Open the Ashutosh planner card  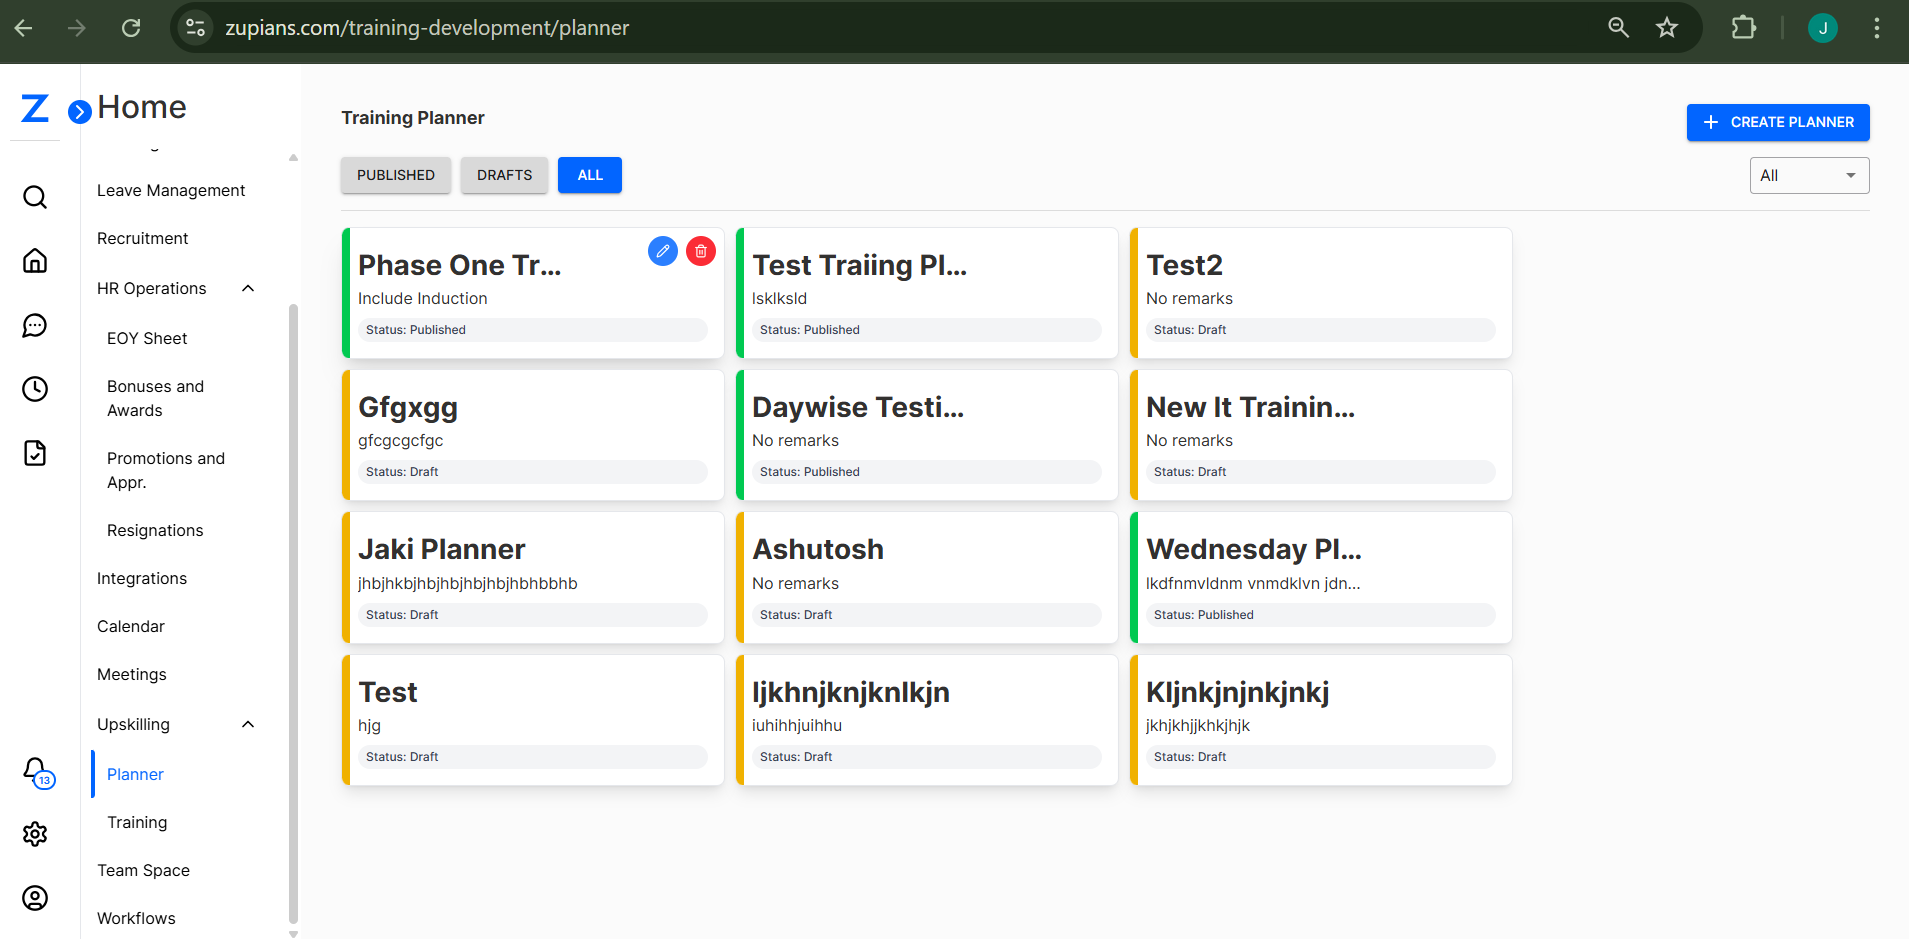point(926,578)
